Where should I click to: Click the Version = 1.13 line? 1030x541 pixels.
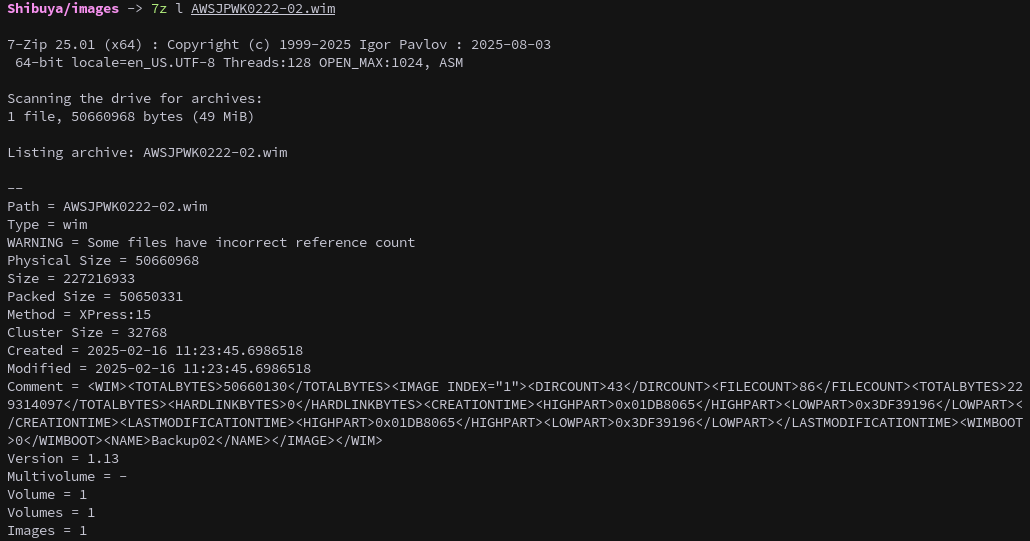[63, 458]
